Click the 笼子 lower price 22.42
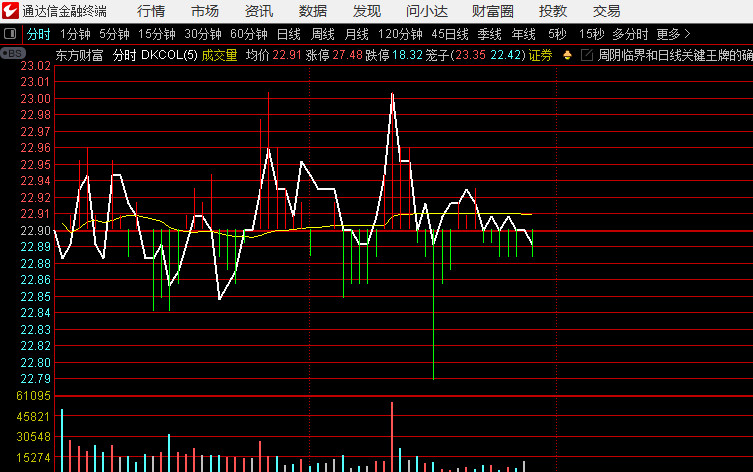Screen dimensions: 753x472 [506, 55]
